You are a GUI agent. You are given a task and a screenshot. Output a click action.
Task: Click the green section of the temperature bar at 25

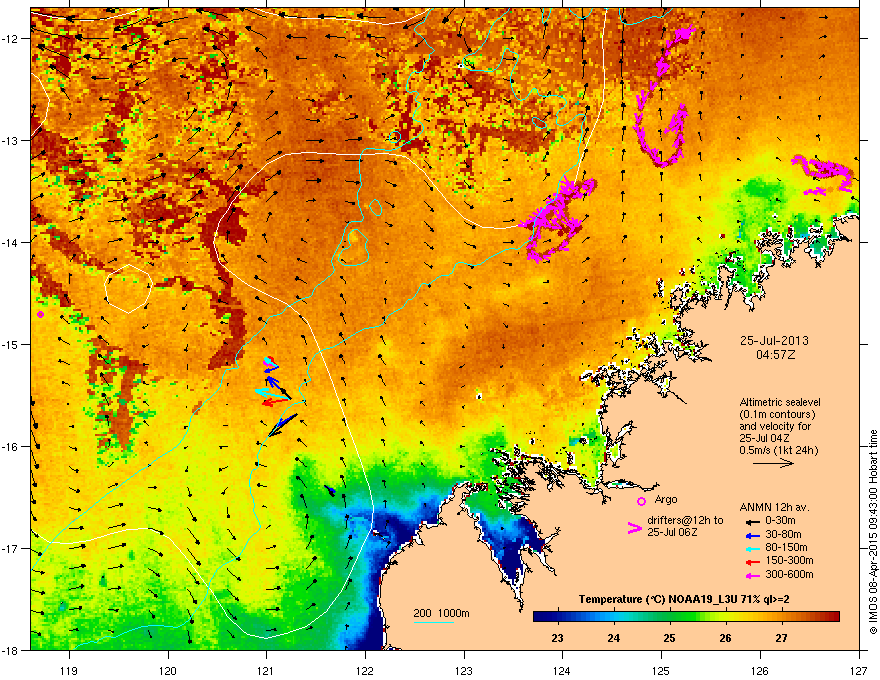point(669,617)
